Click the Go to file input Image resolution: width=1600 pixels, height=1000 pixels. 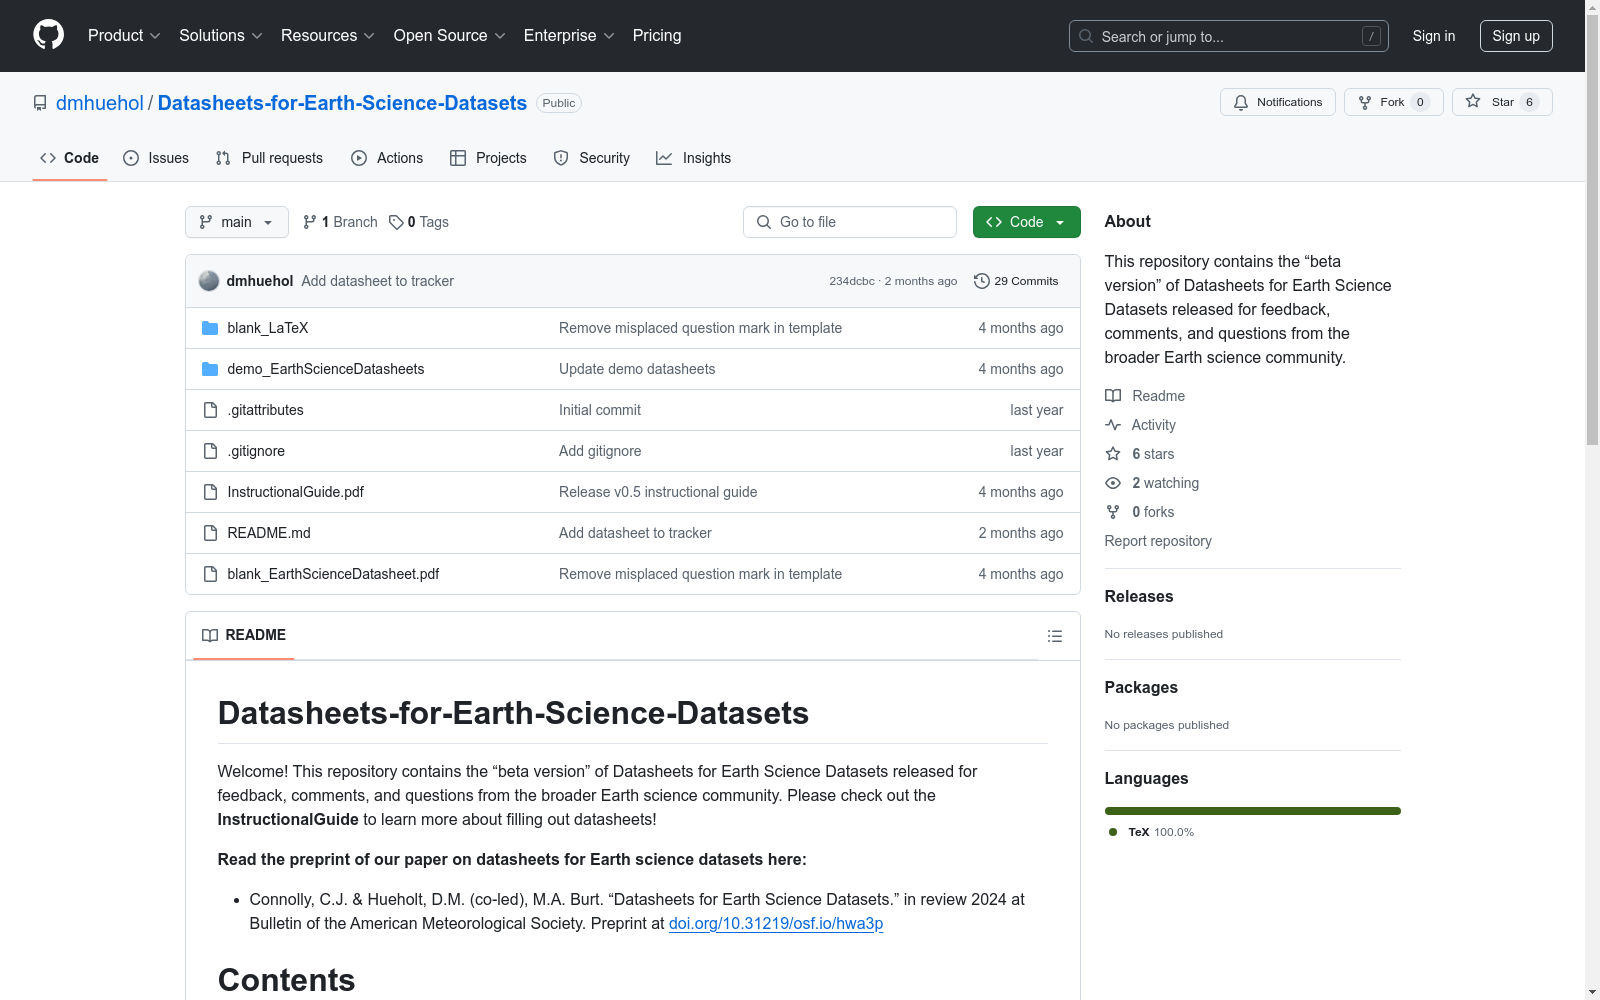(850, 222)
